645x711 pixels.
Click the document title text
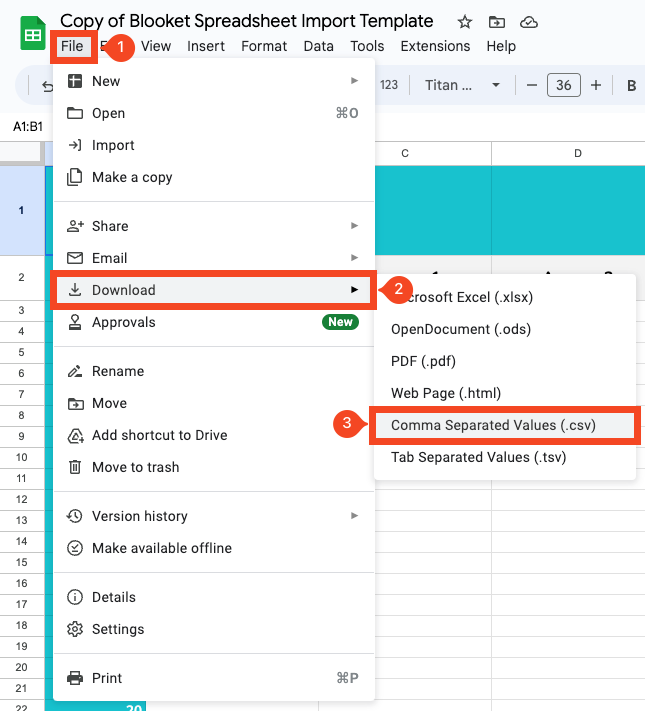coord(247,21)
